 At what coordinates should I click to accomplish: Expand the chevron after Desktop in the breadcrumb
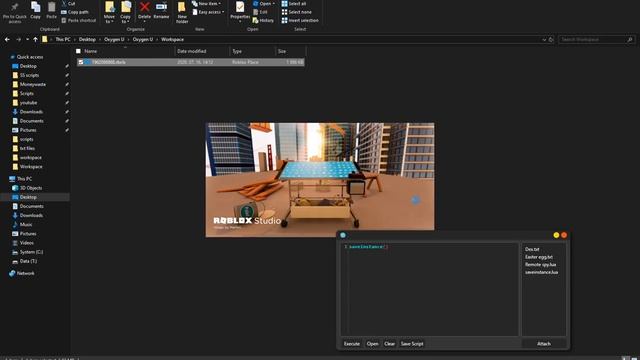point(100,40)
